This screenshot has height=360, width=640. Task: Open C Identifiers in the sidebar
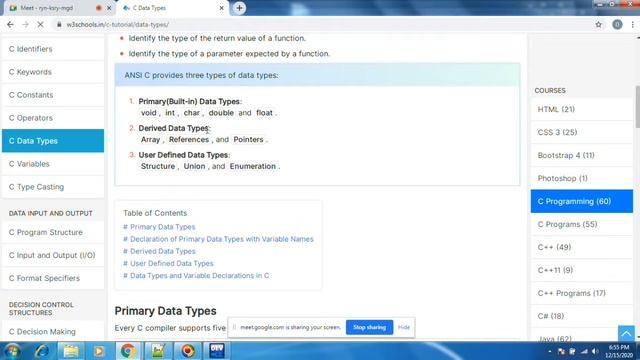pyautogui.click(x=53, y=49)
